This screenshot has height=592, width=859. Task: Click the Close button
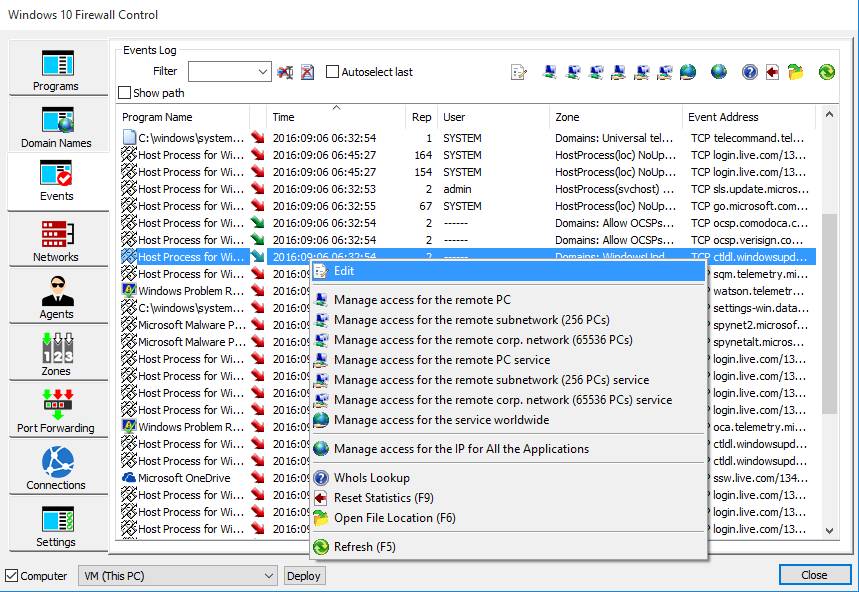pyautogui.click(x=815, y=575)
